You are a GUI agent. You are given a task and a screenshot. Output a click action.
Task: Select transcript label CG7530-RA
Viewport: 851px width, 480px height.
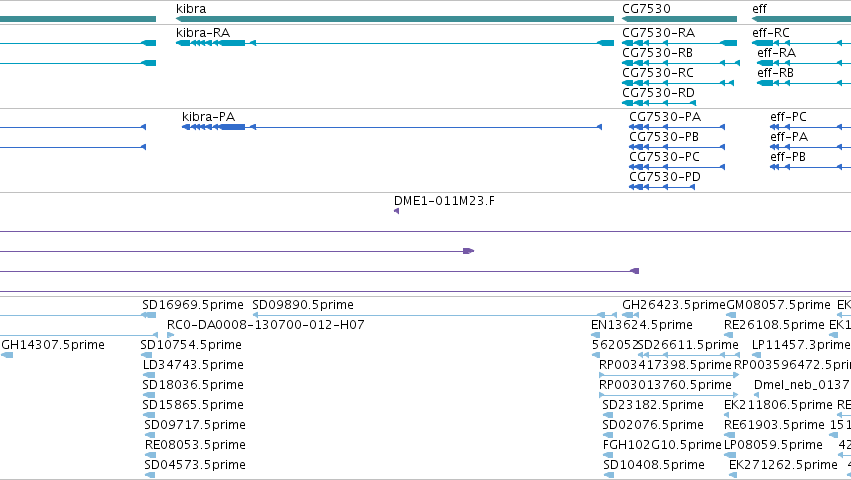(658, 33)
